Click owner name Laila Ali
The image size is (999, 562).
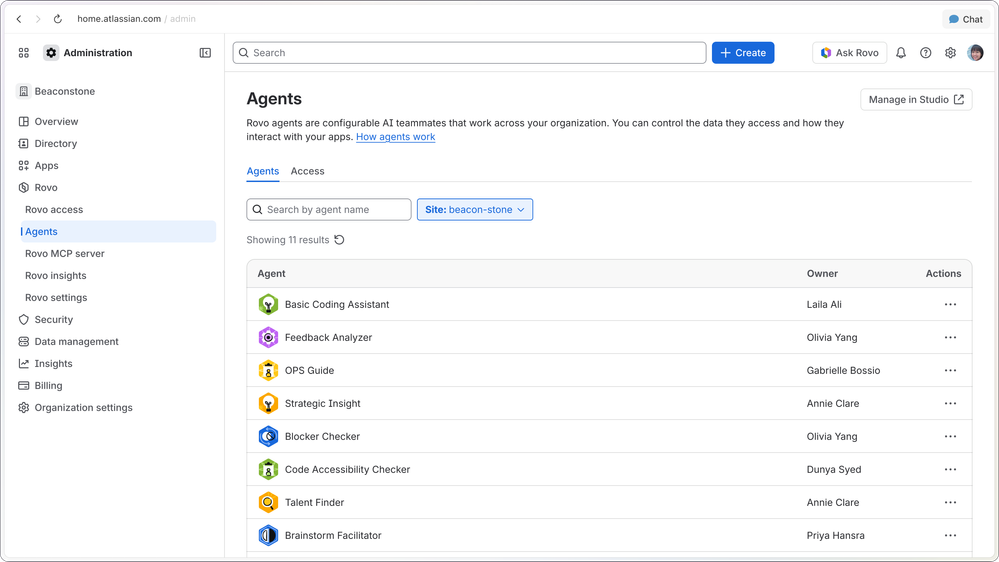[824, 305]
